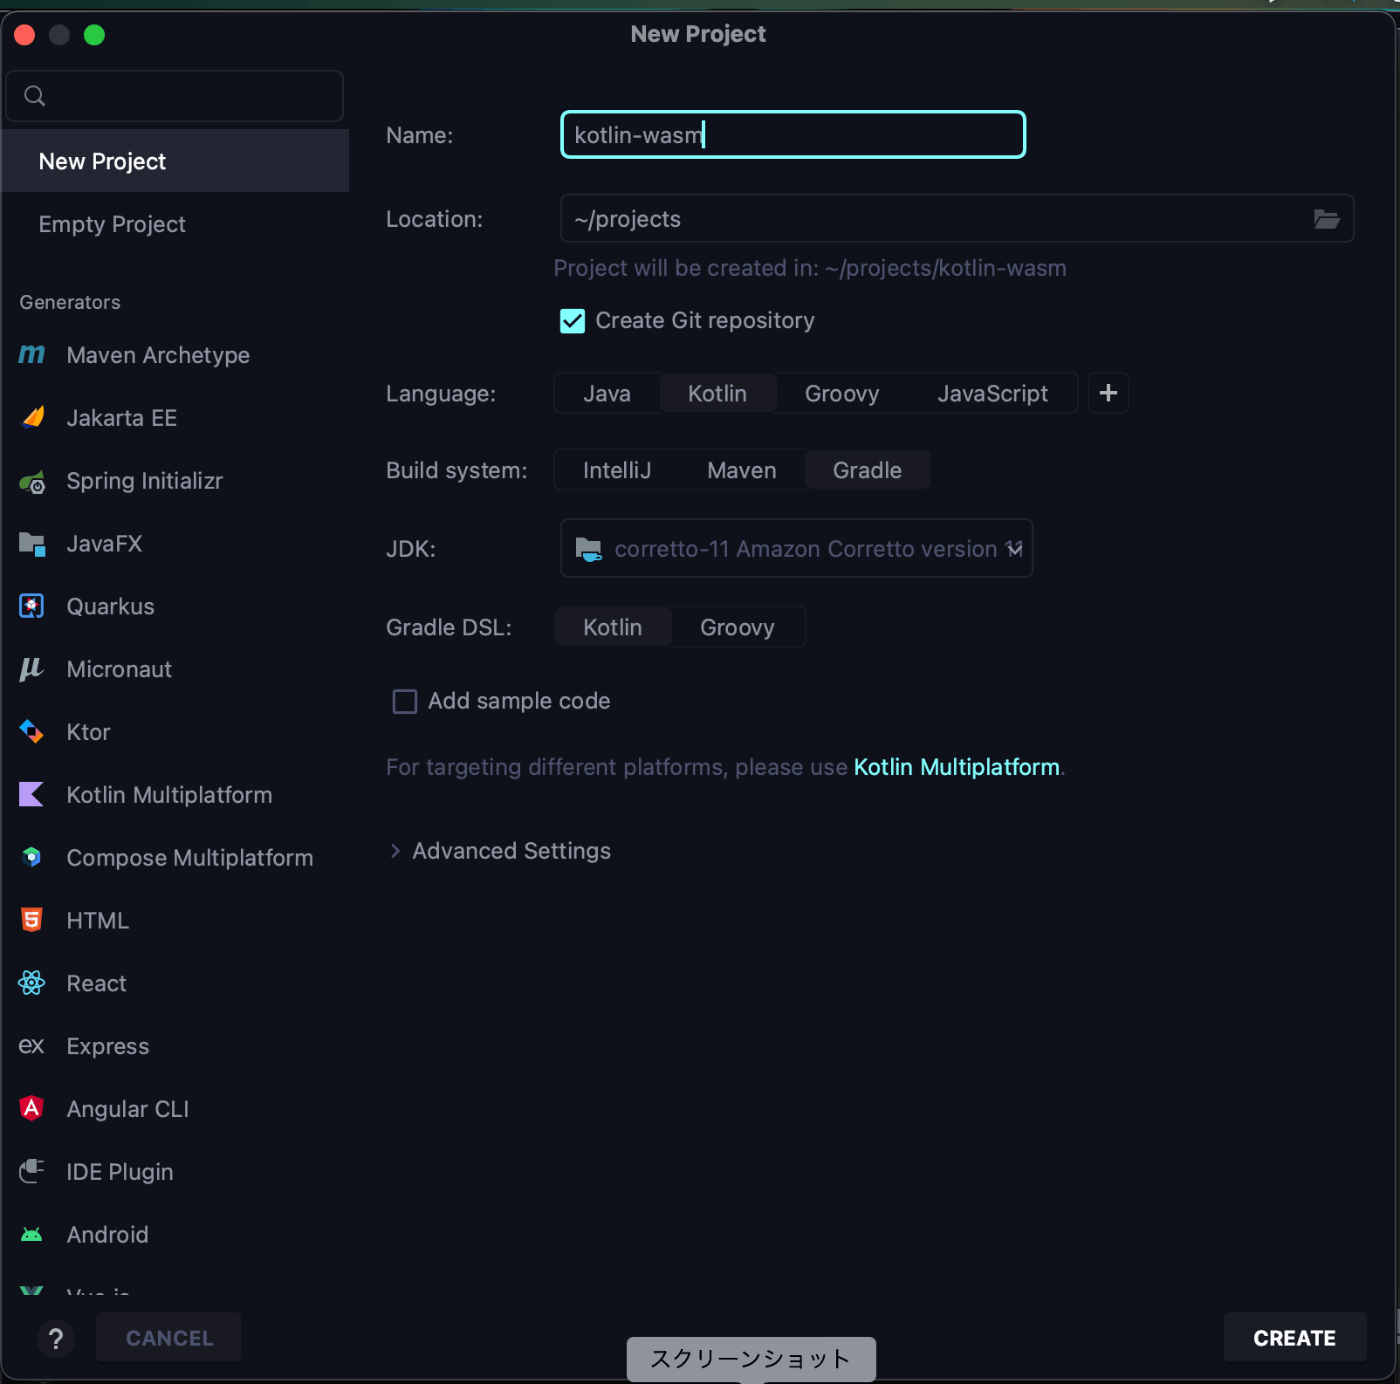Click the generator search field
This screenshot has height=1384, width=1400.
click(175, 96)
